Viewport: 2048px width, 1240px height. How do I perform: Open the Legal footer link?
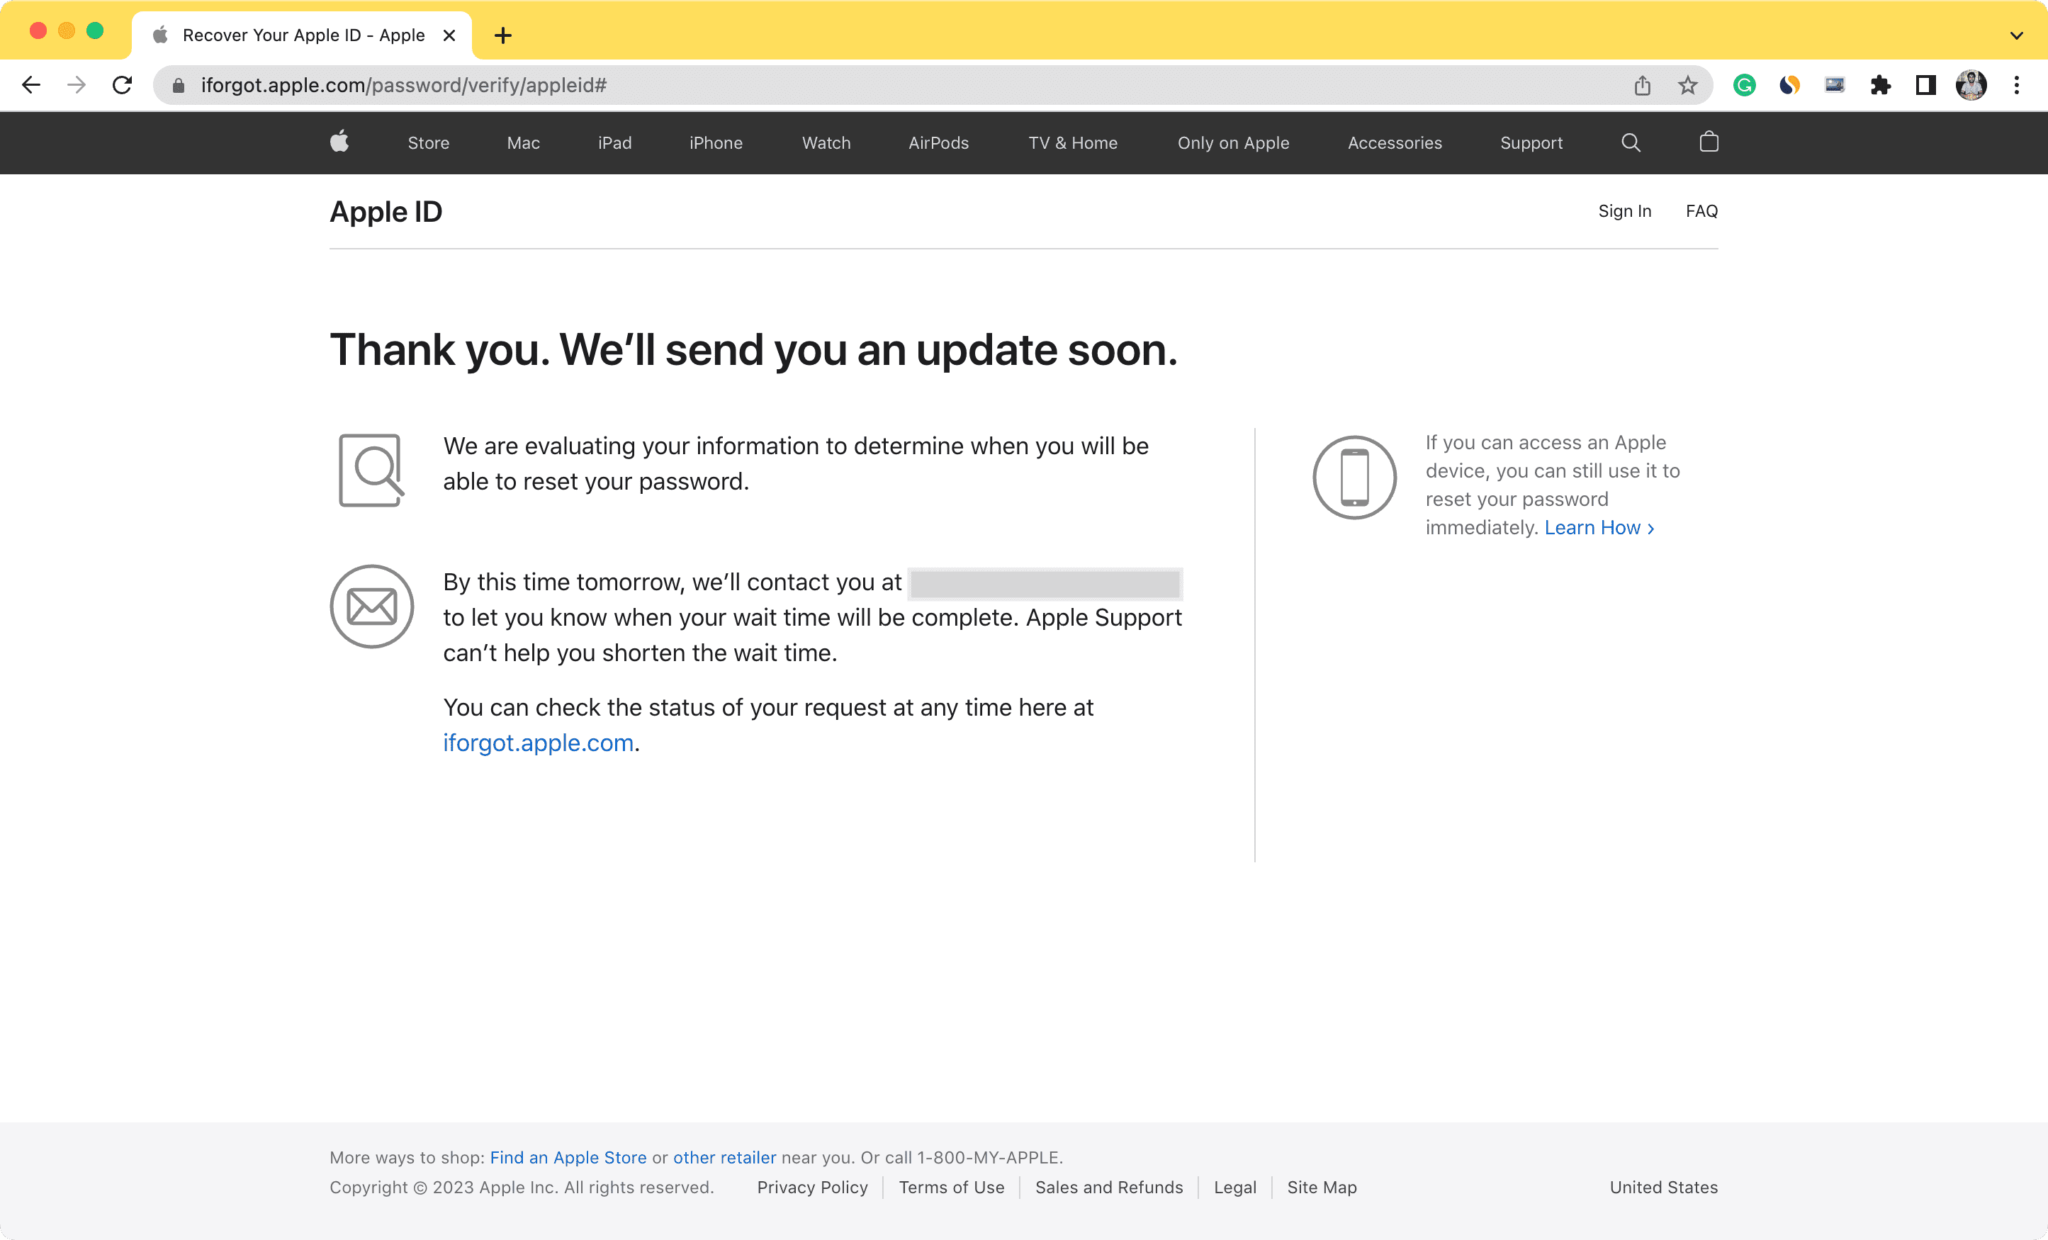1235,1187
